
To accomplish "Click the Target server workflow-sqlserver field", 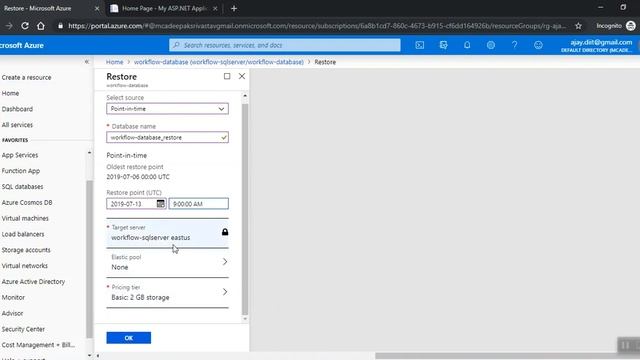I will point(167,233).
